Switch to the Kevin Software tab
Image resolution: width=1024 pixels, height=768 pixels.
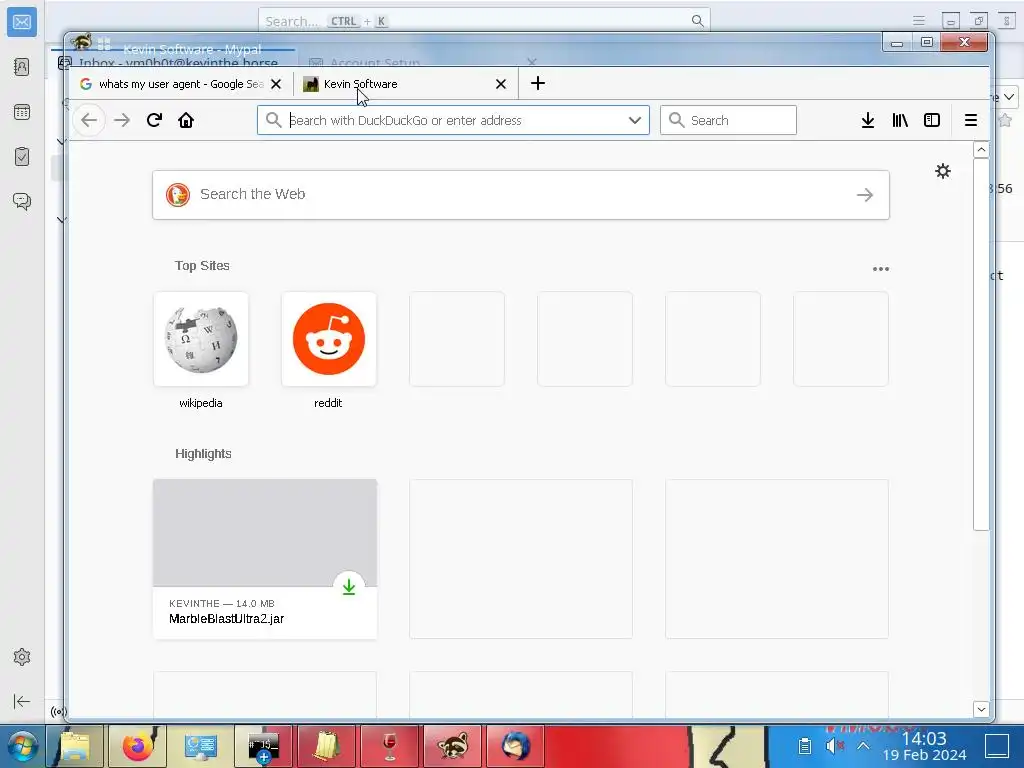click(x=406, y=84)
